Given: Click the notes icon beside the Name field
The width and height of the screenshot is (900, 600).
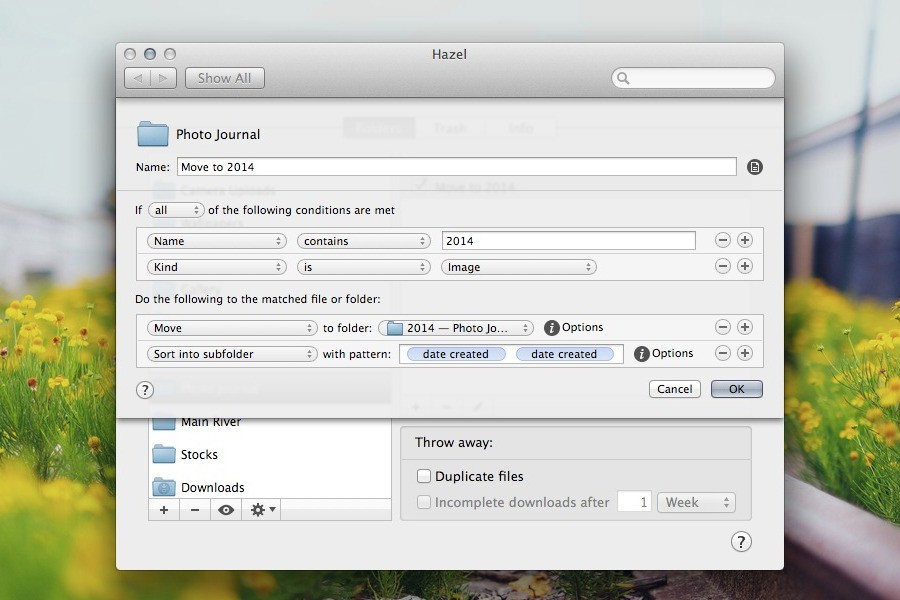Looking at the screenshot, I should click(x=755, y=167).
